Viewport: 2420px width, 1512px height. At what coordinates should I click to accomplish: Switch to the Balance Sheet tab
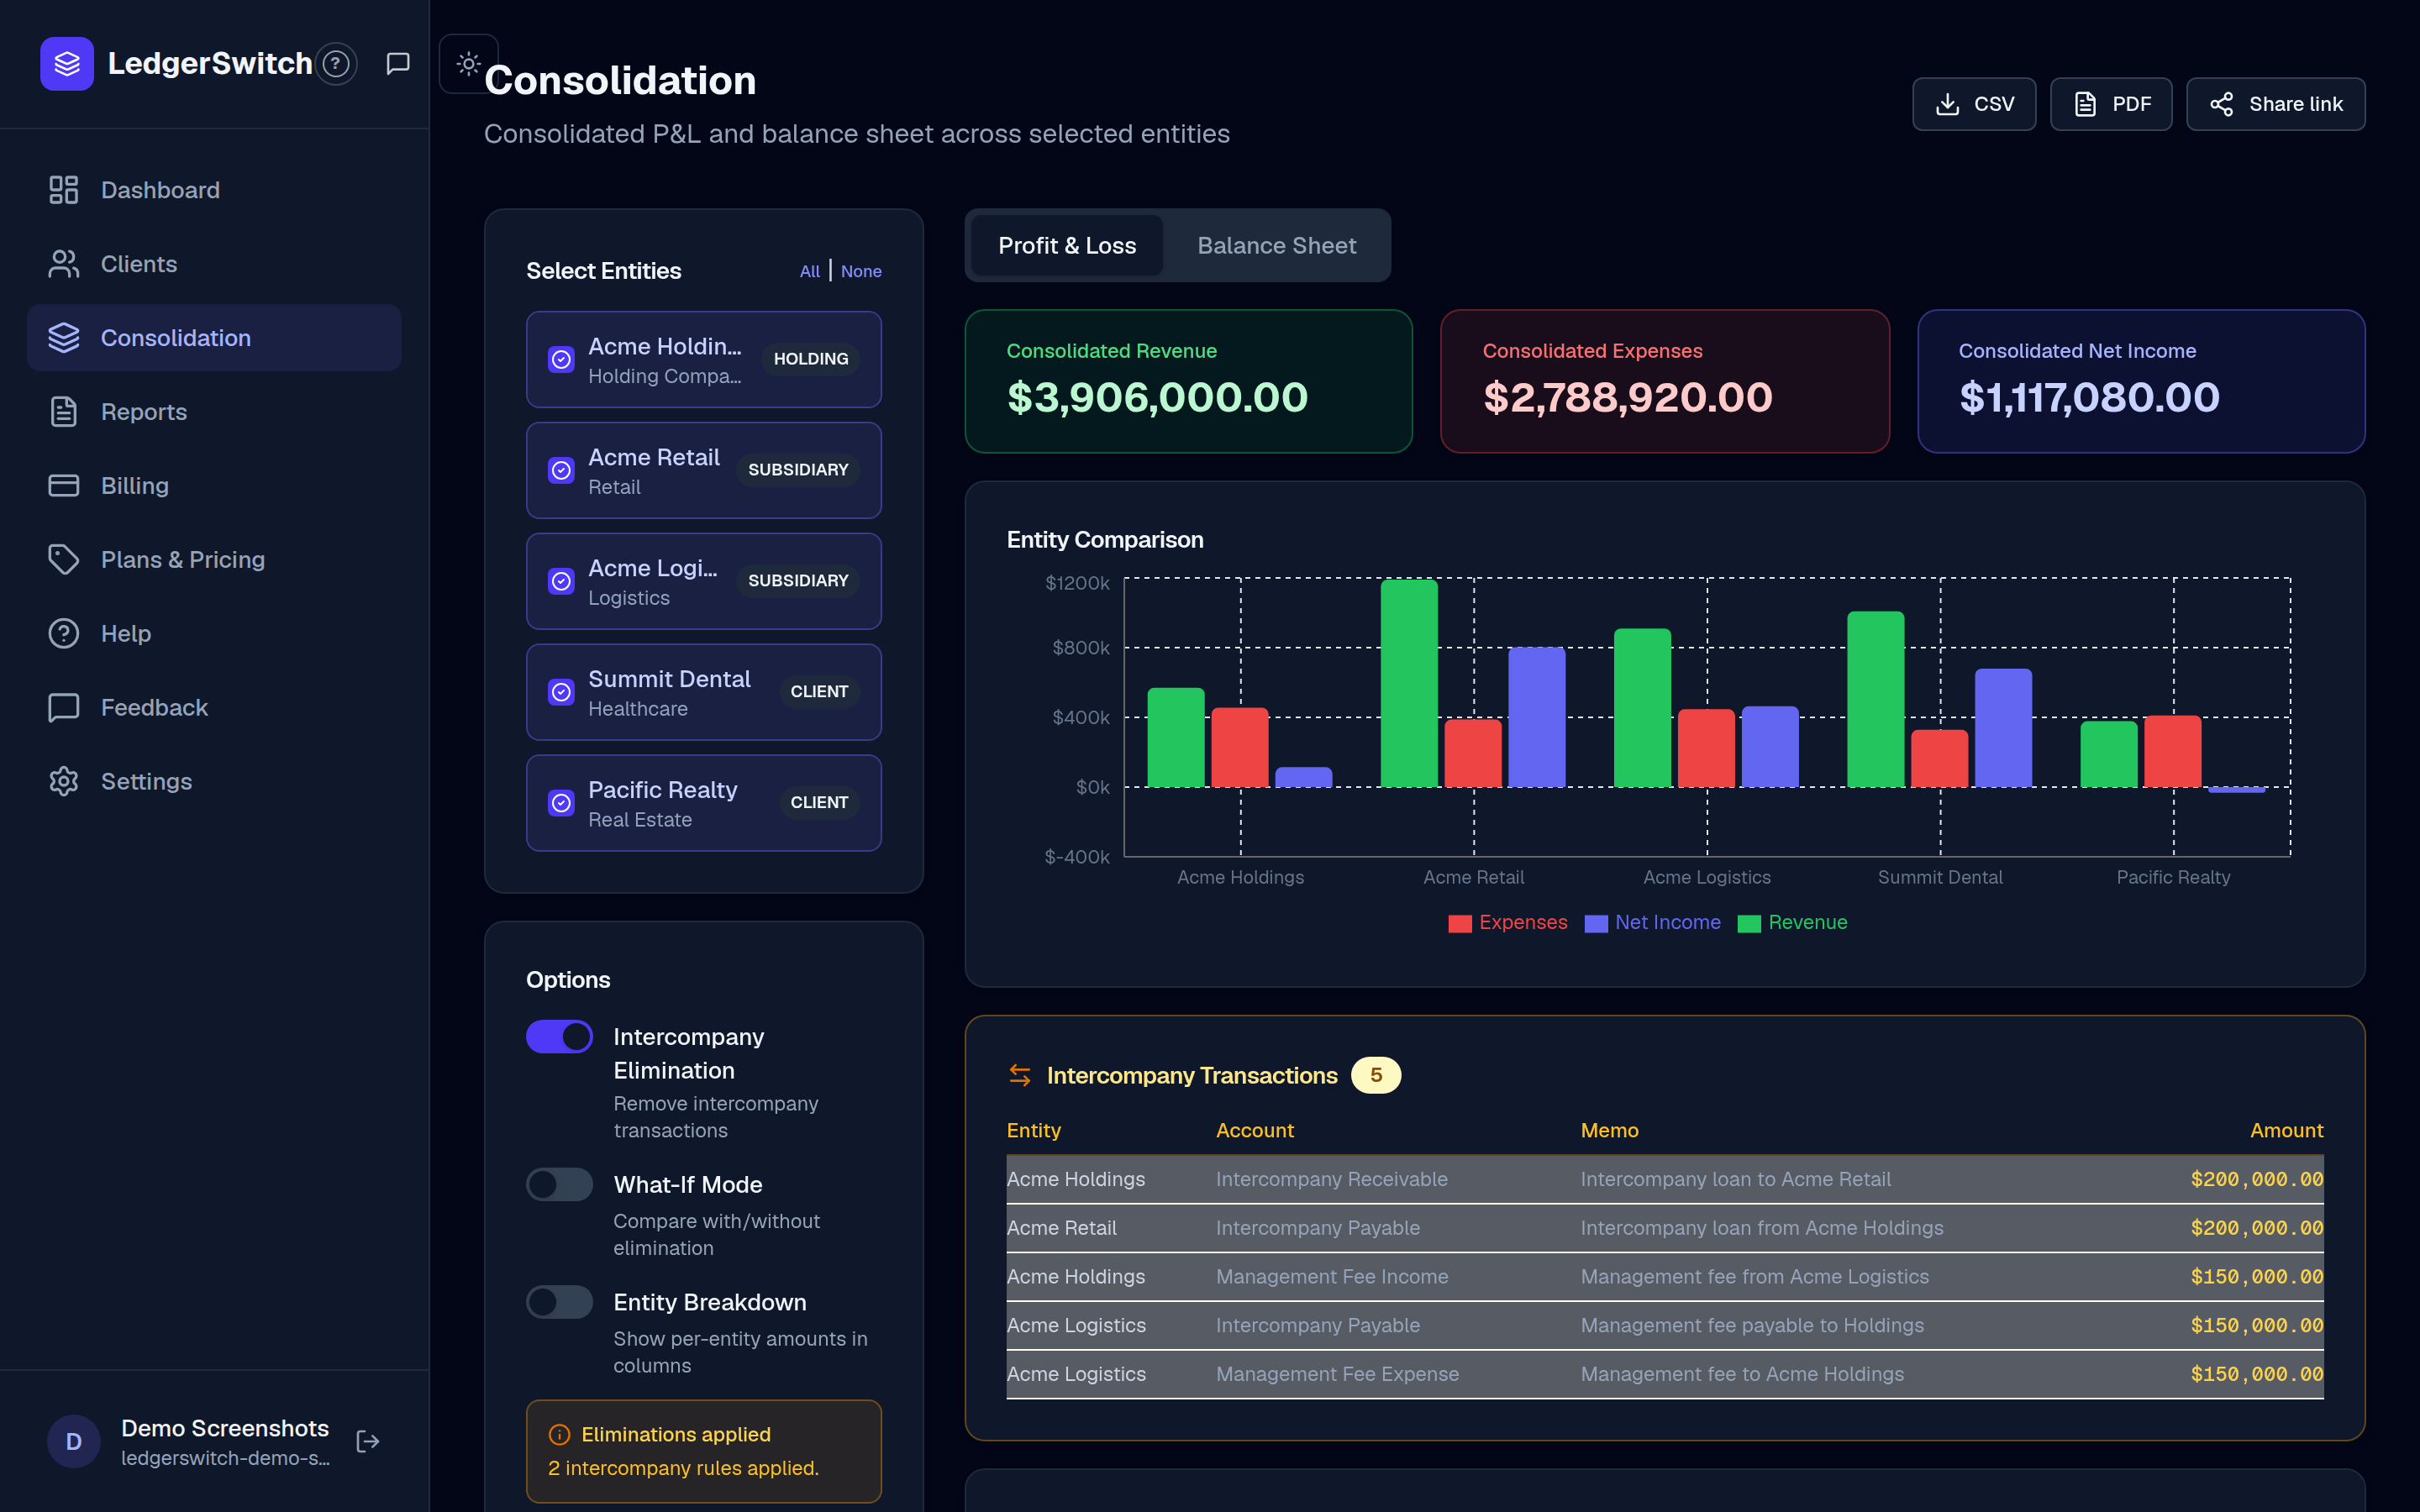[1277, 245]
